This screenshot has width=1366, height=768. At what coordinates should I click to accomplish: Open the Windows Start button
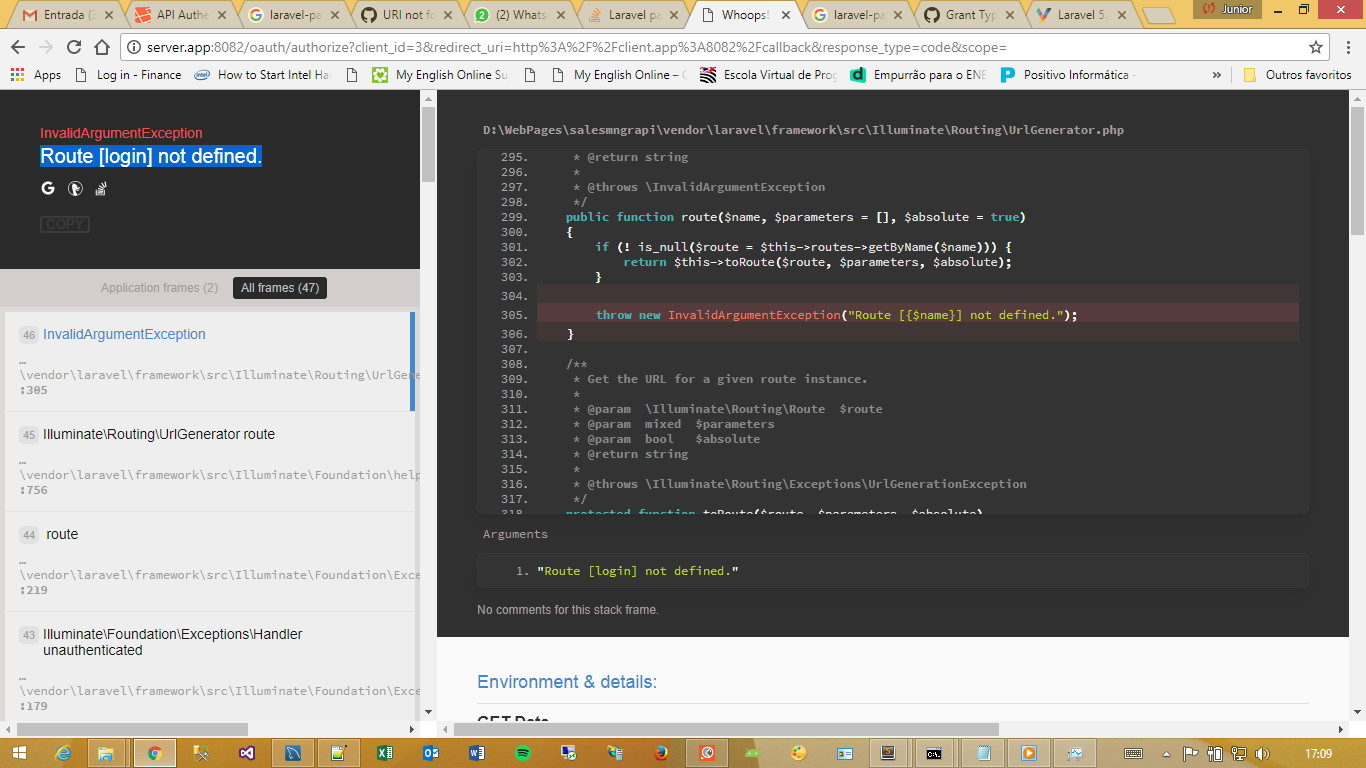pyautogui.click(x=20, y=753)
